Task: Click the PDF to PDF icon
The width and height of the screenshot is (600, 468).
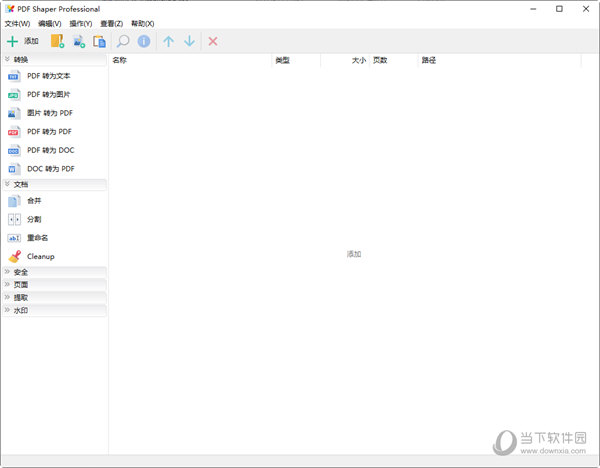Action: point(14,132)
